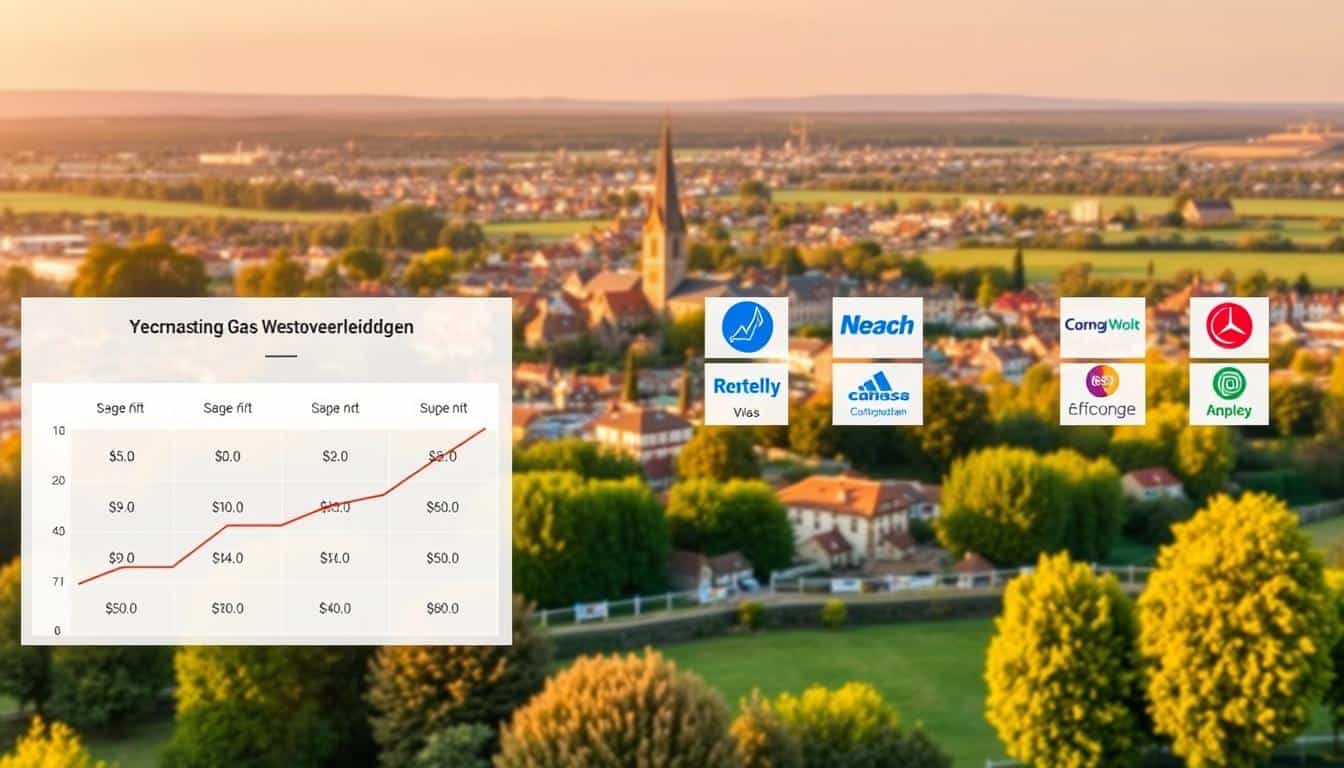The image size is (1344, 768).
Task: Select the $30.0 cell in bottom row
Action: point(228,608)
